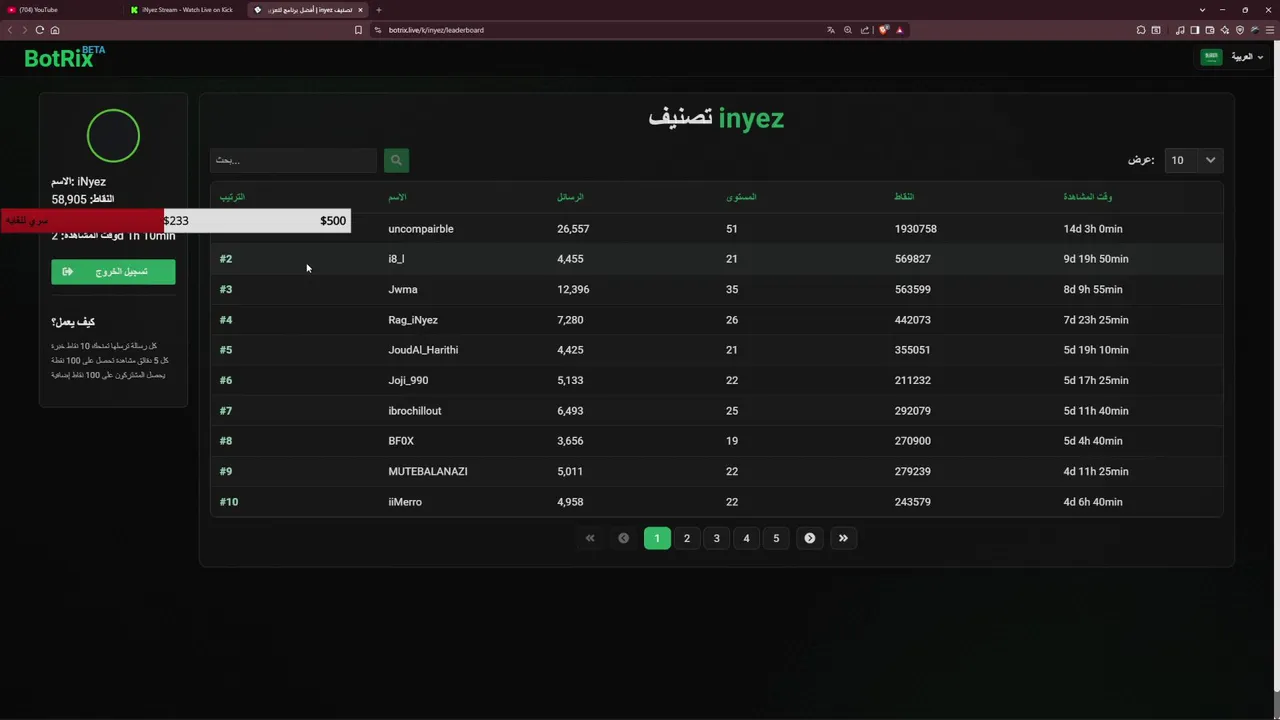Go to previous leaderboard page arrow
The image size is (1280, 720).
[x=623, y=538]
